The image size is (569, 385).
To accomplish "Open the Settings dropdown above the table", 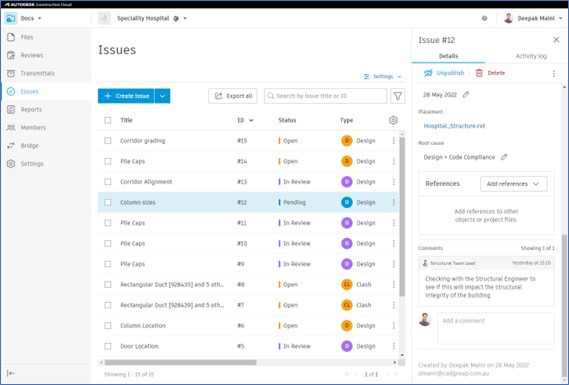I will 383,77.
